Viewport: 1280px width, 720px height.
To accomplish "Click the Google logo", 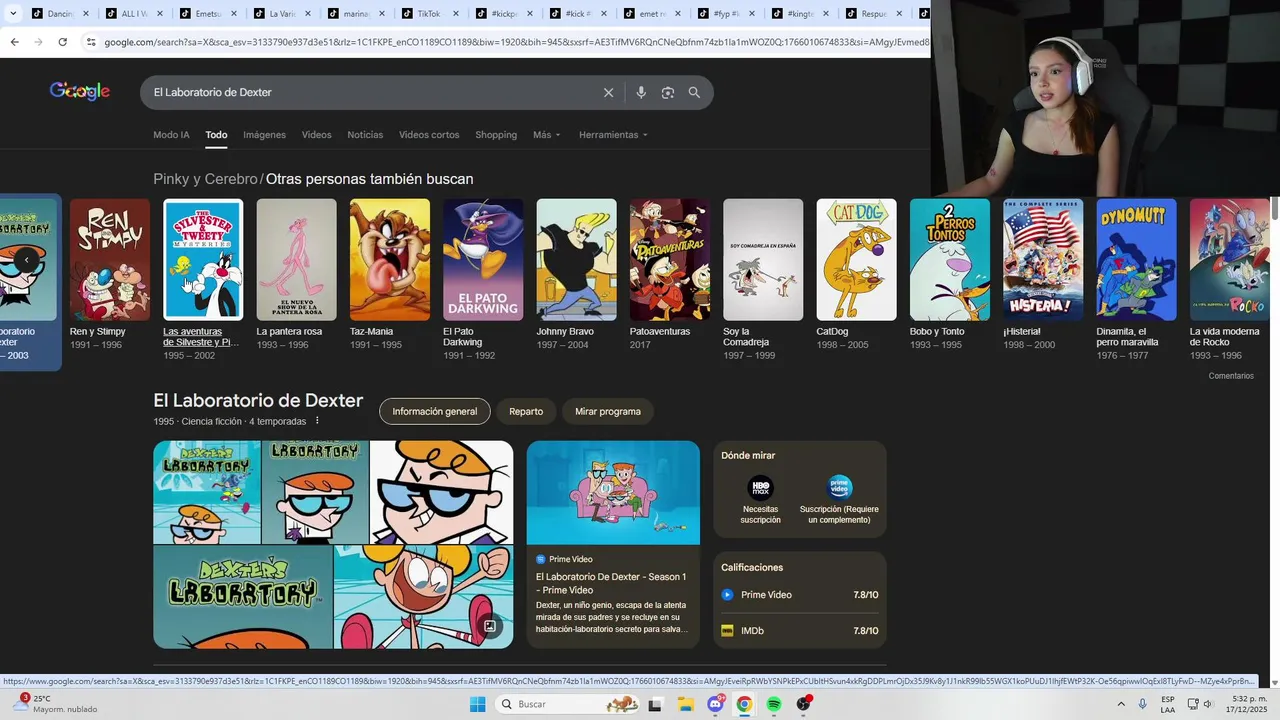I will pos(80,91).
